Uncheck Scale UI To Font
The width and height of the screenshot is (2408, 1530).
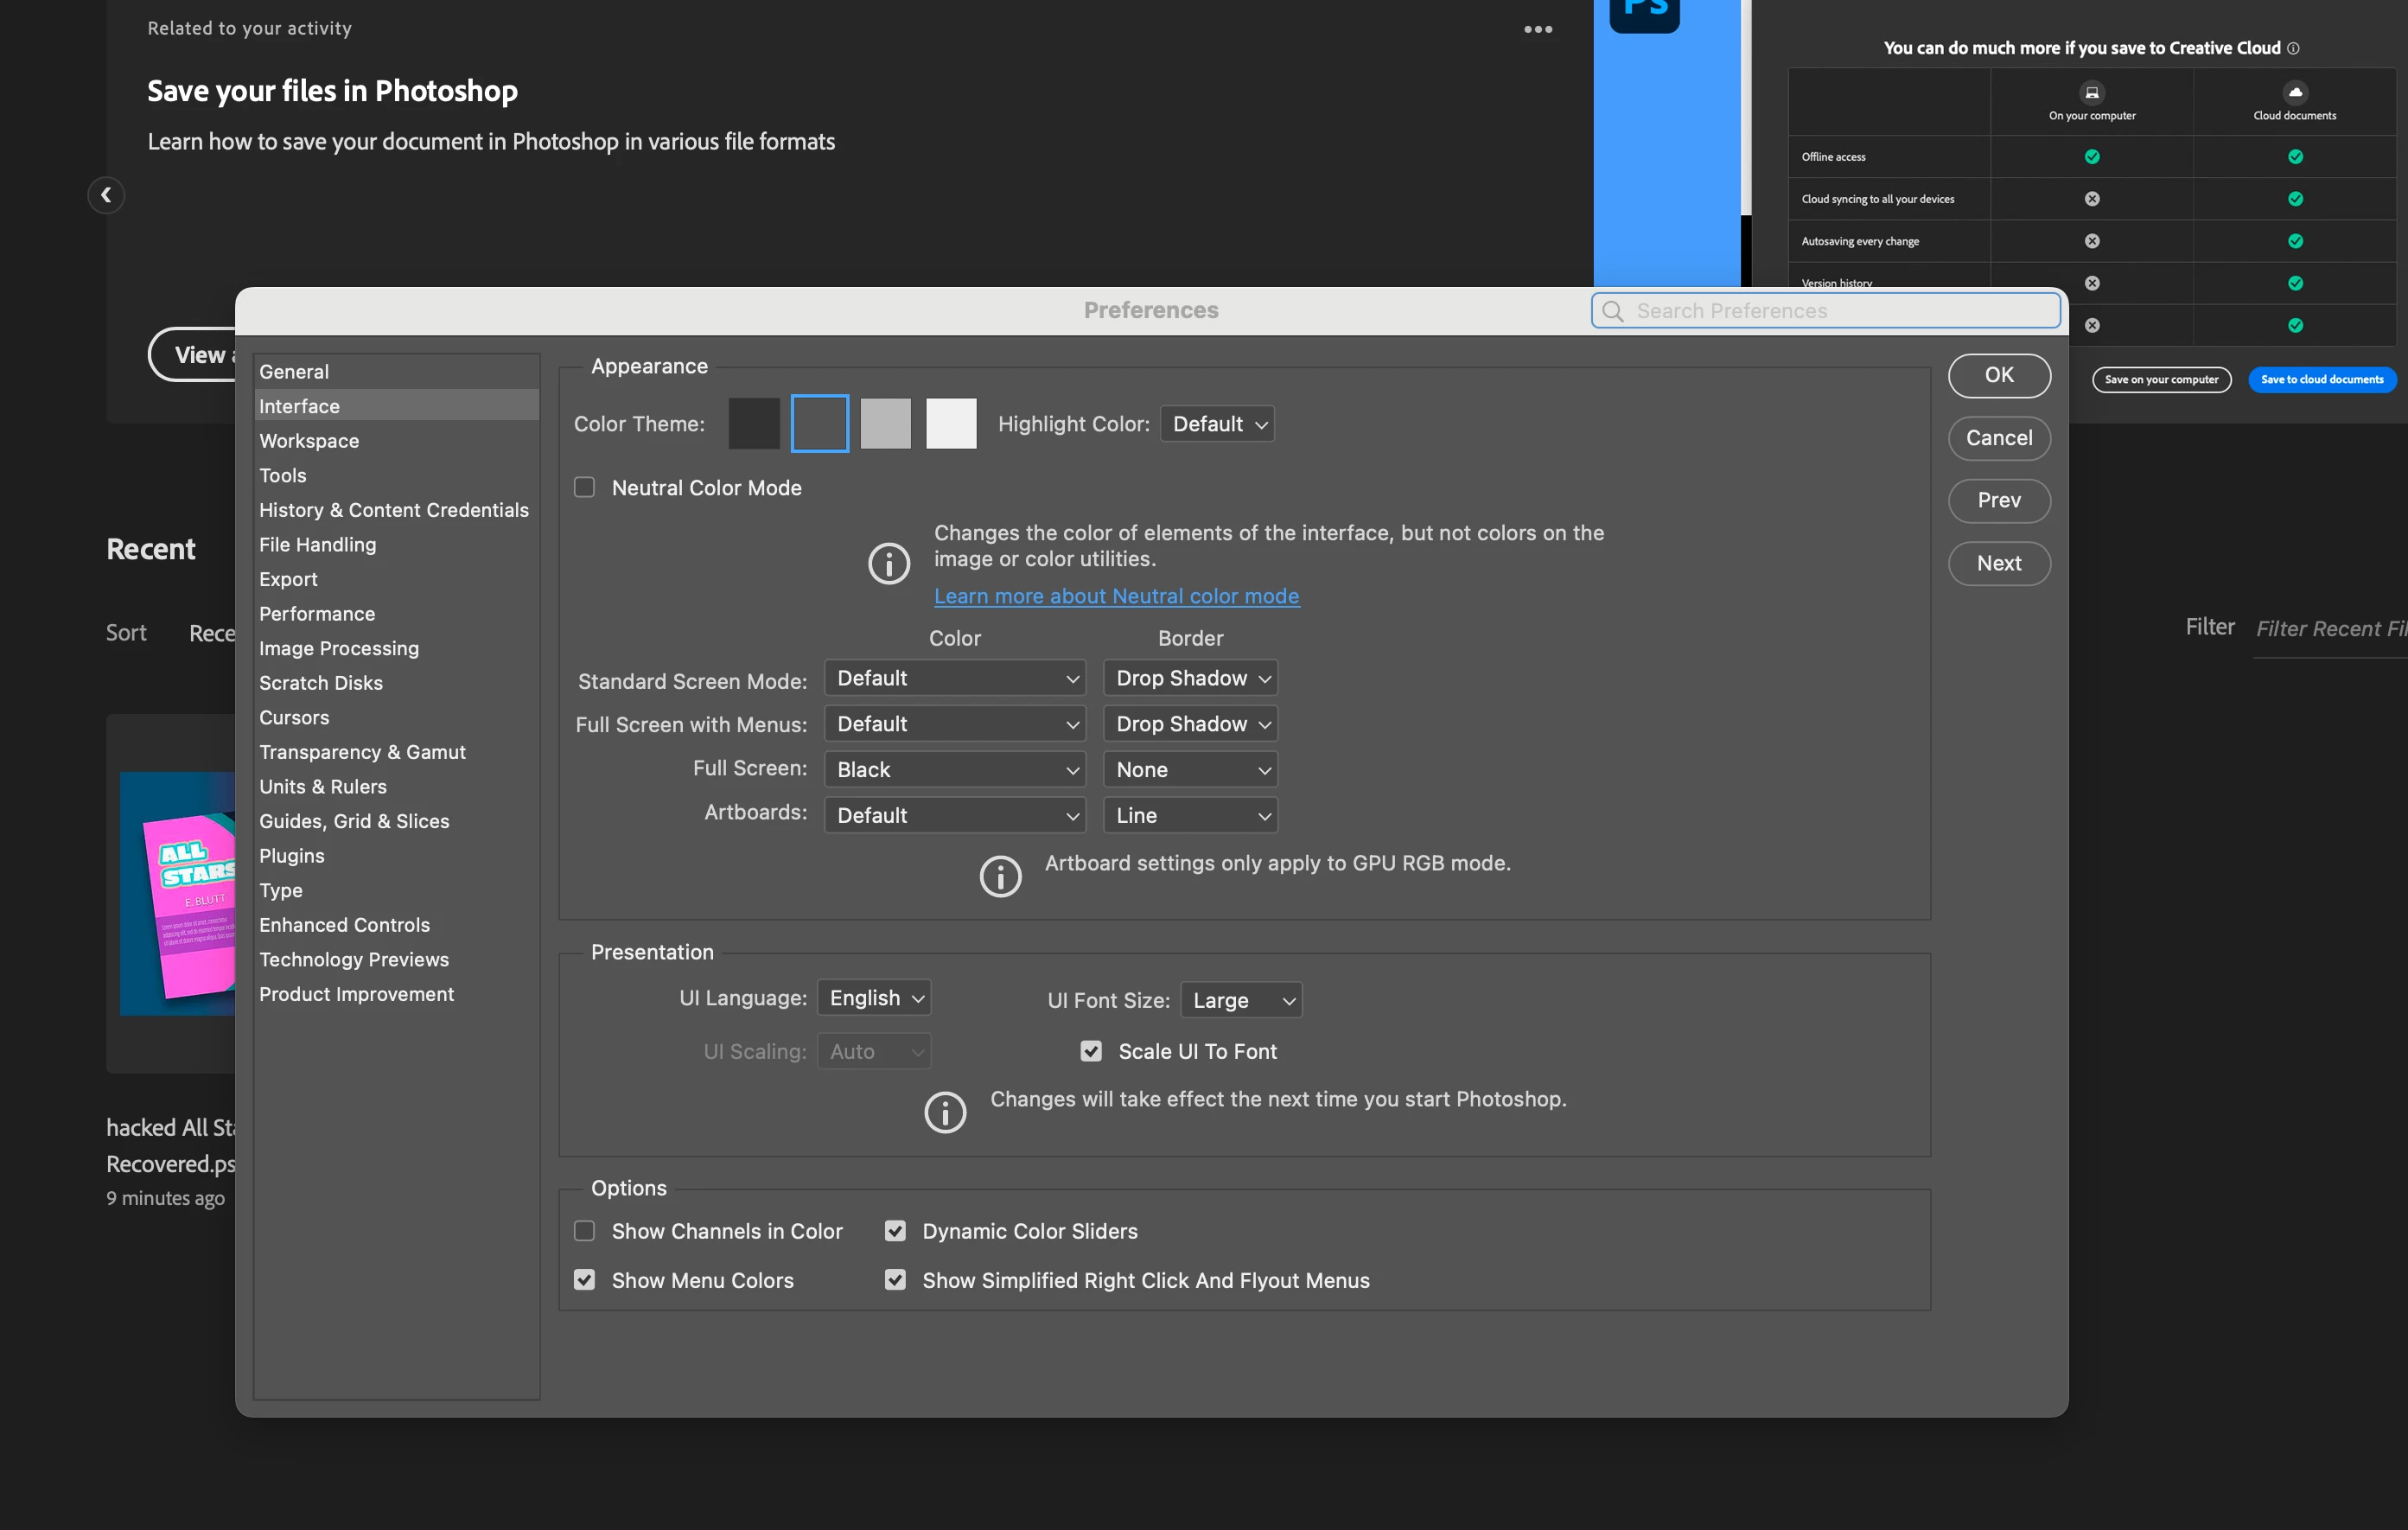(1090, 1051)
